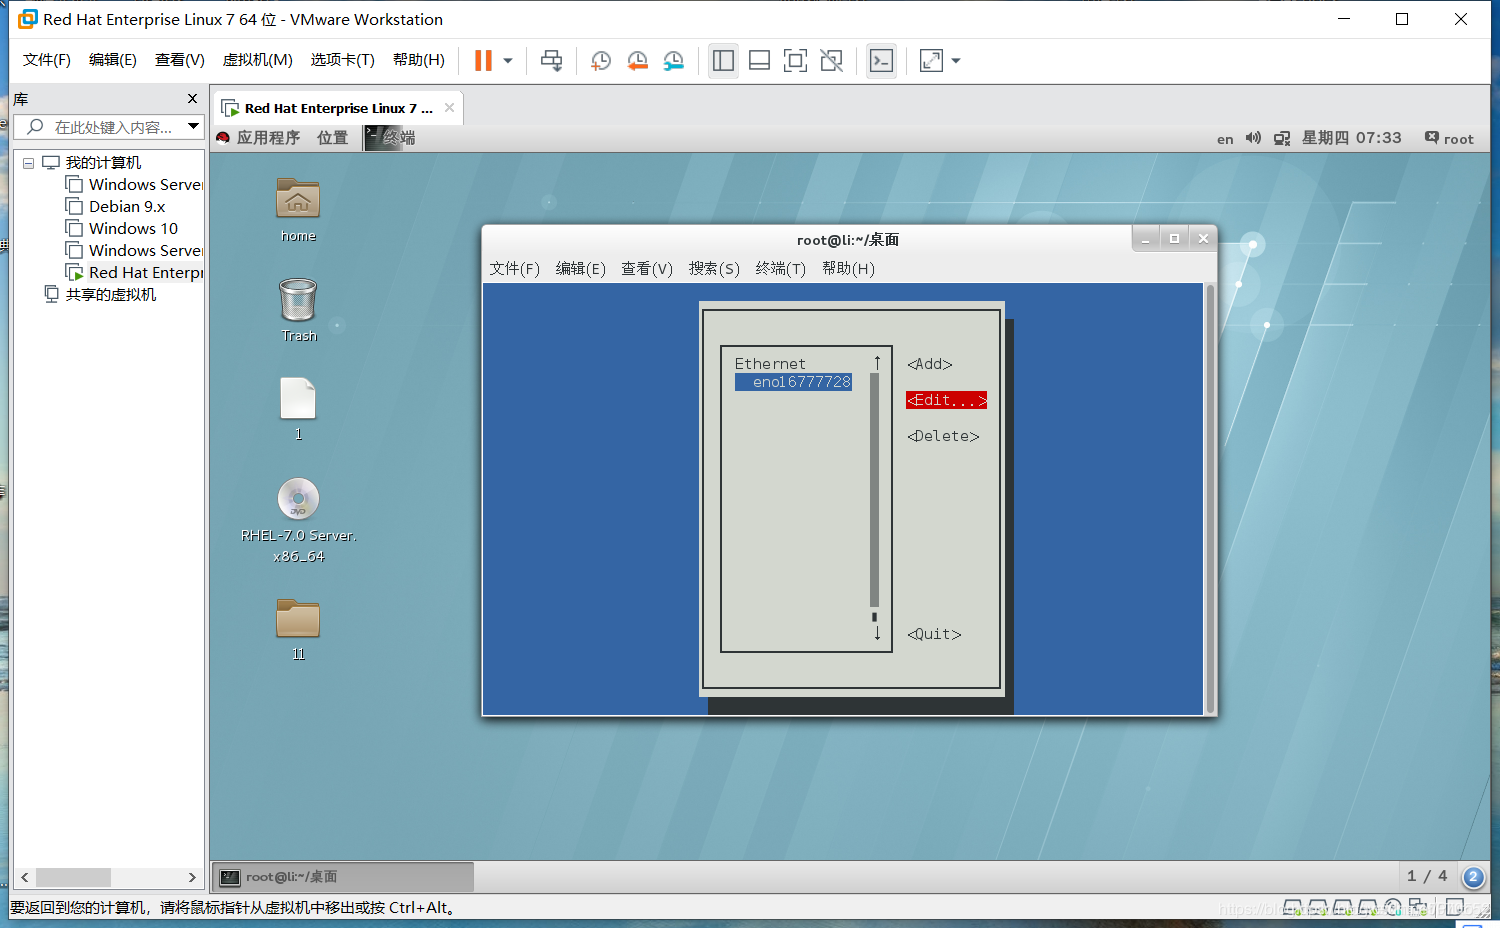Toggle the library sidebar view
Image resolution: width=1500 pixels, height=928 pixels.
[x=723, y=61]
